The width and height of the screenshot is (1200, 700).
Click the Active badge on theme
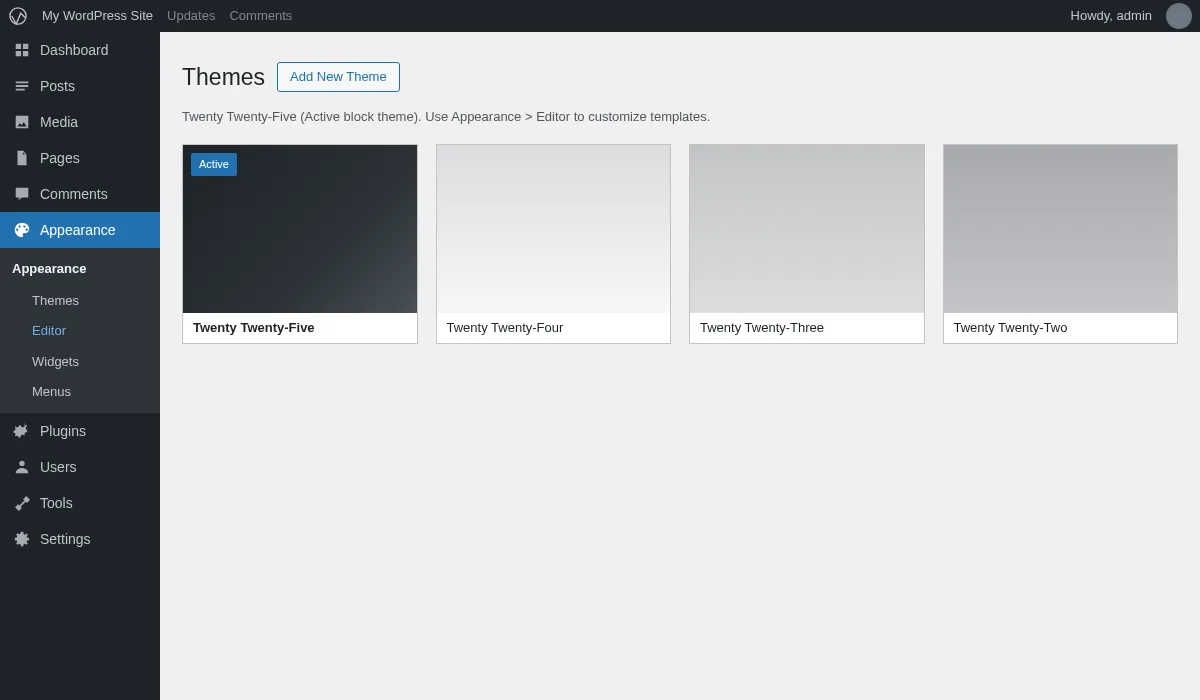[214, 164]
